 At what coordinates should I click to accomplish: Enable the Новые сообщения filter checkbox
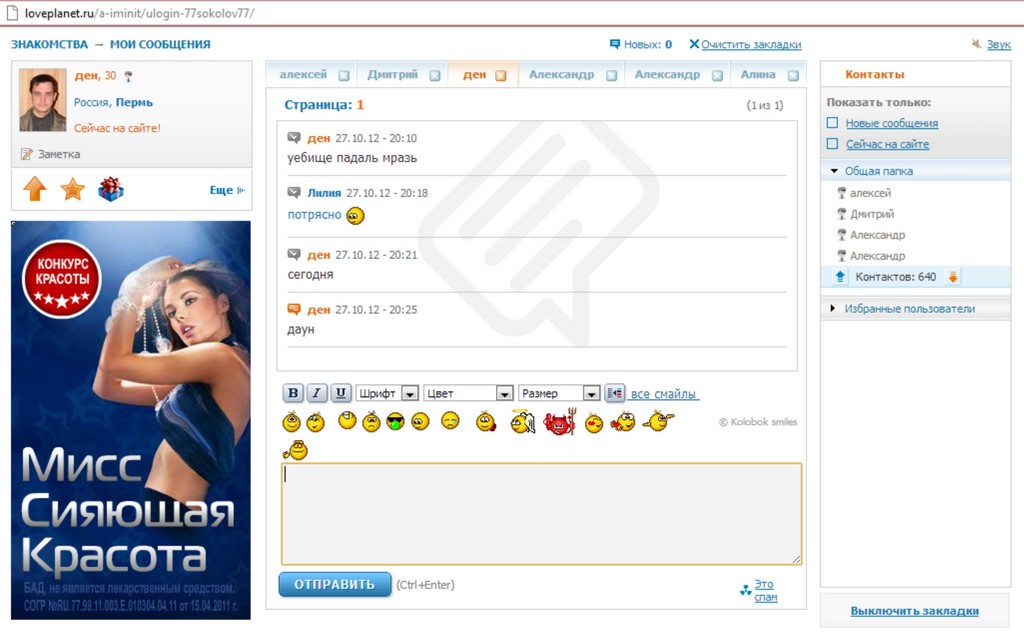(x=832, y=123)
